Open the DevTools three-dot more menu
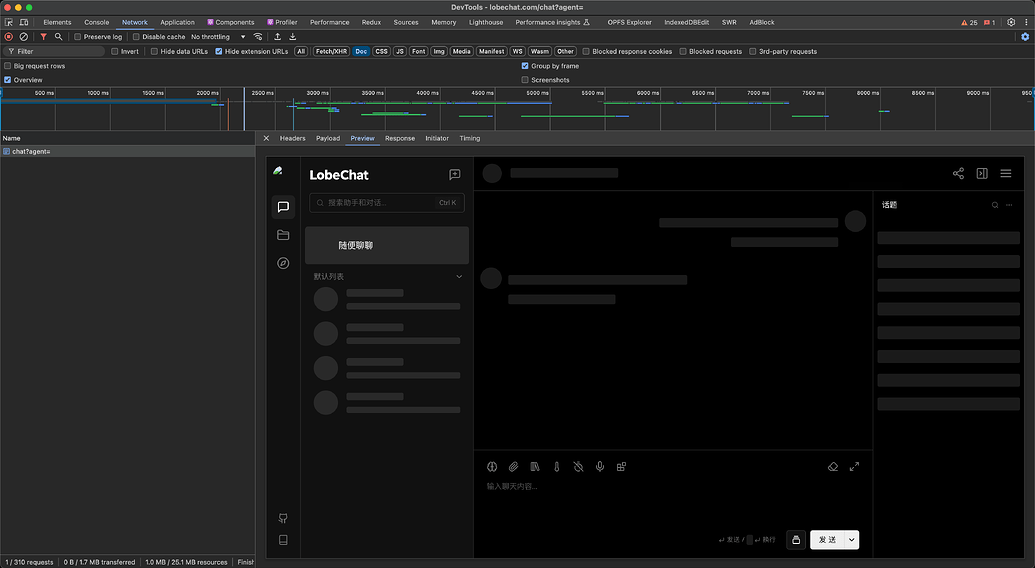 pyautogui.click(x=1026, y=22)
